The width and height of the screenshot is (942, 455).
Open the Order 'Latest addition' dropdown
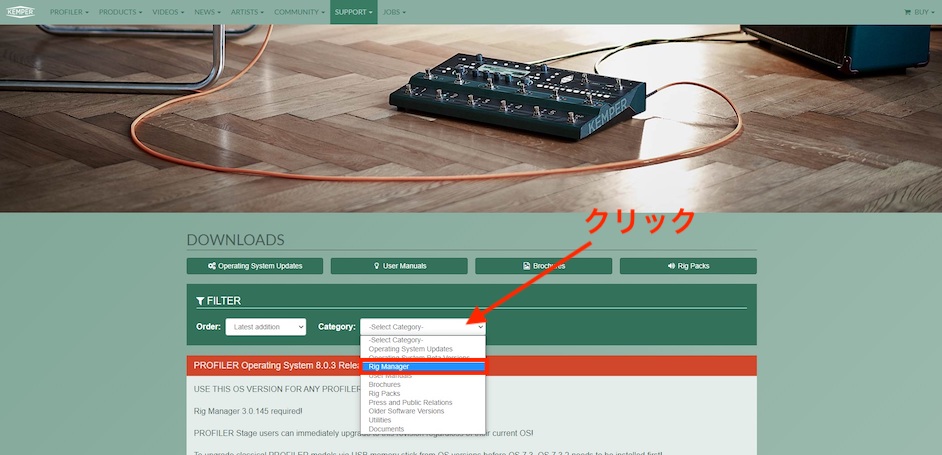coord(266,327)
